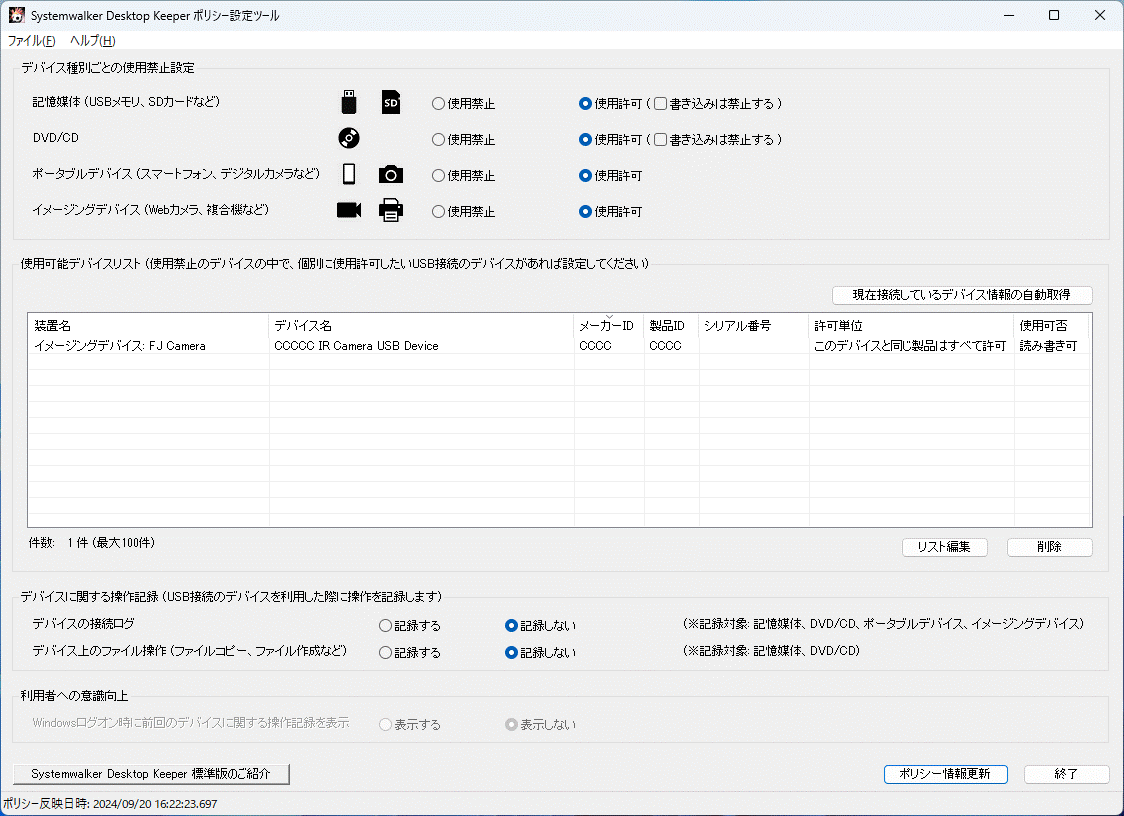Click the printer multifunction device icon
Viewport: 1124px width, 816px height.
[391, 210]
